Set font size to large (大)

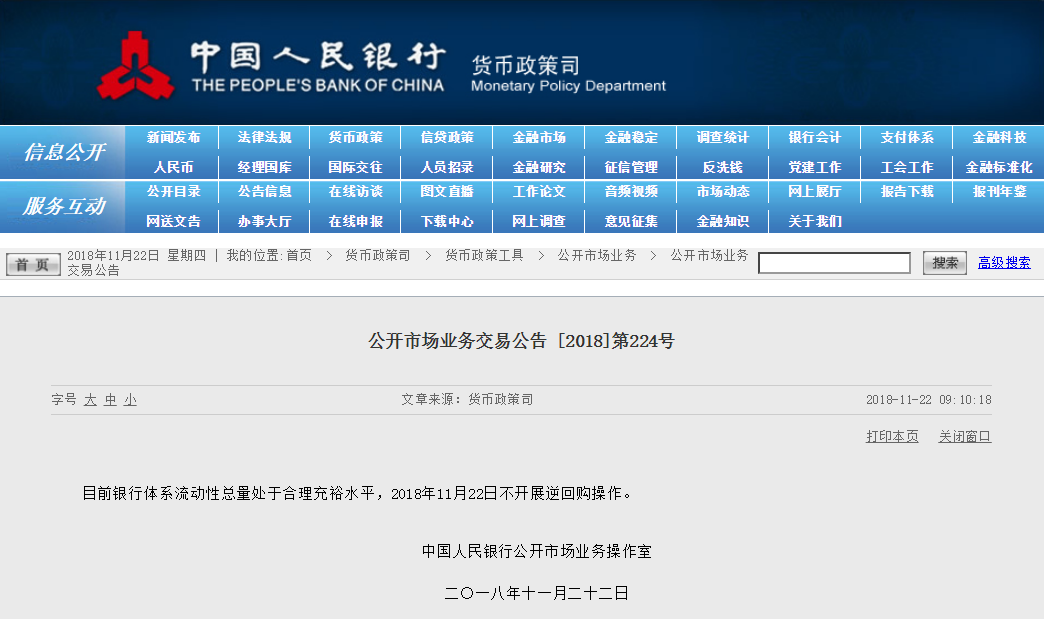point(90,400)
